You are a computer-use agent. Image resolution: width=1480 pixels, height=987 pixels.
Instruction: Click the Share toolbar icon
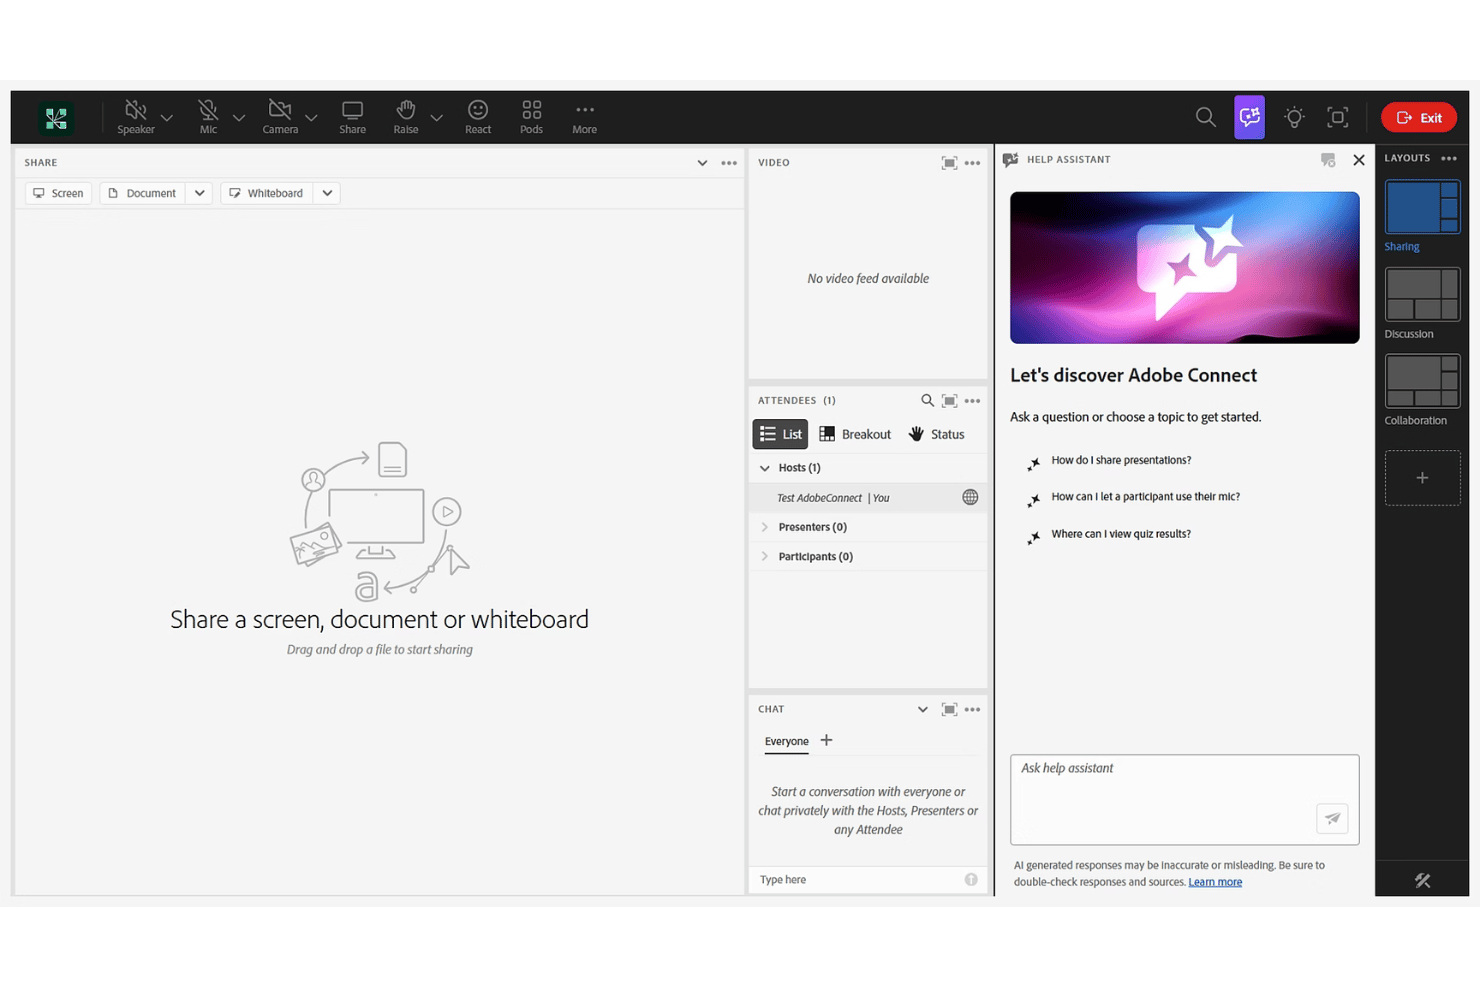352,117
